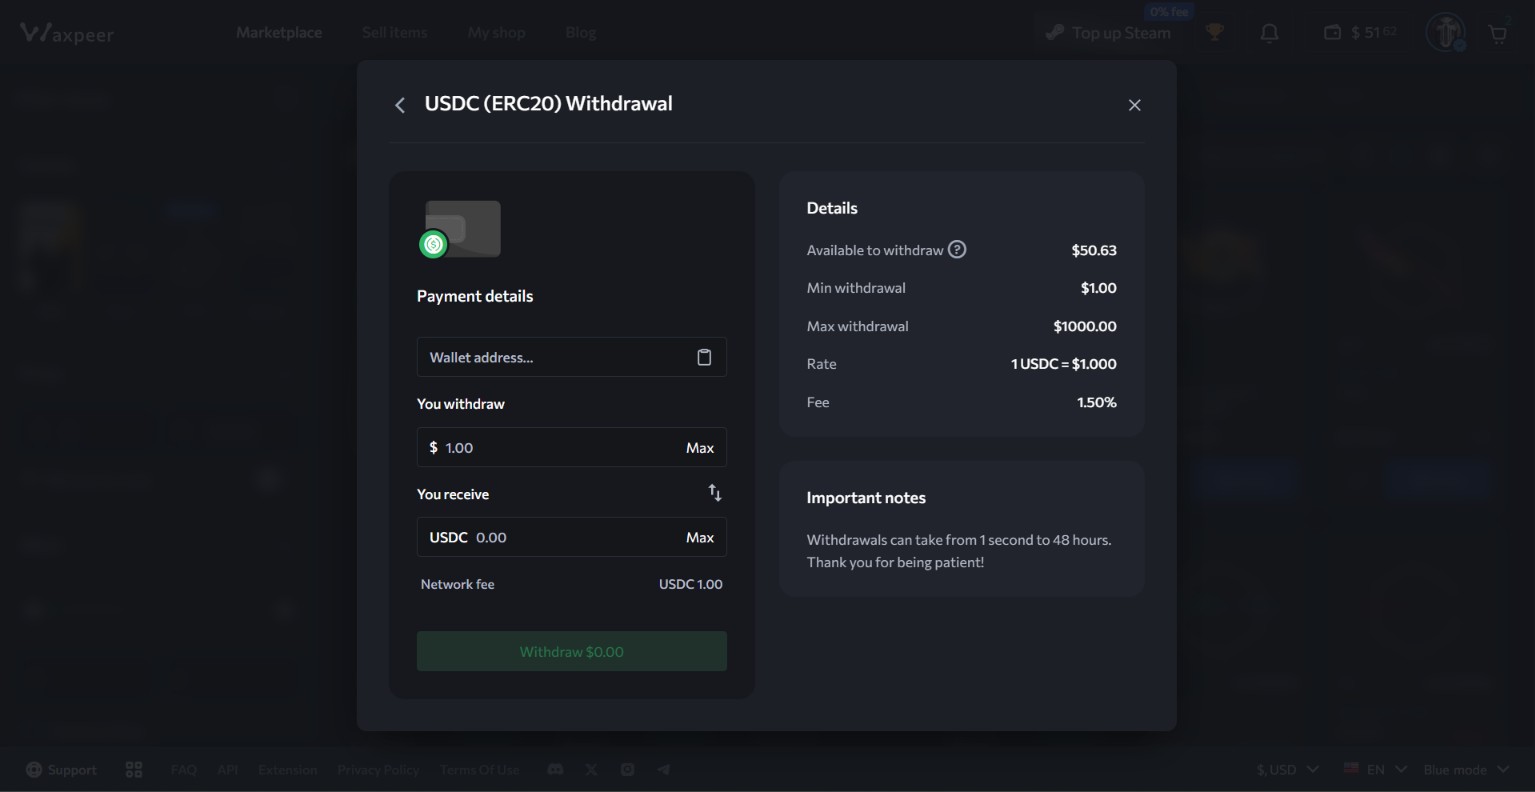This screenshot has width=1535, height=792.
Task: Select the $50.63 available amount
Action: coord(1094,250)
